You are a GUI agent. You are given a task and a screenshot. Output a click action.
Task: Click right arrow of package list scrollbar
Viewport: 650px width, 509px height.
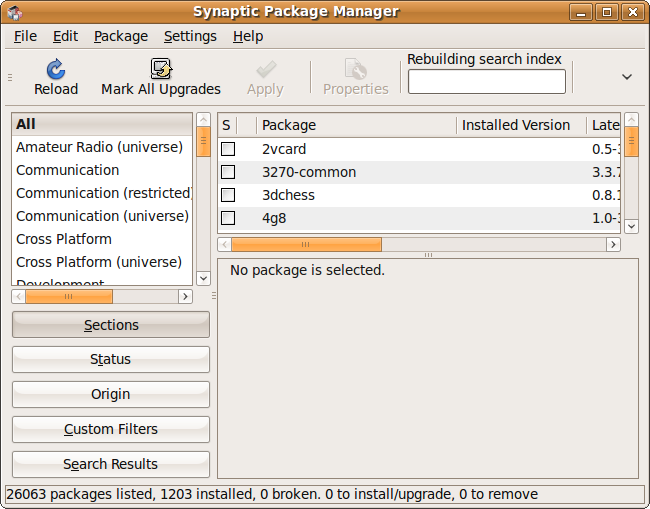coord(613,244)
